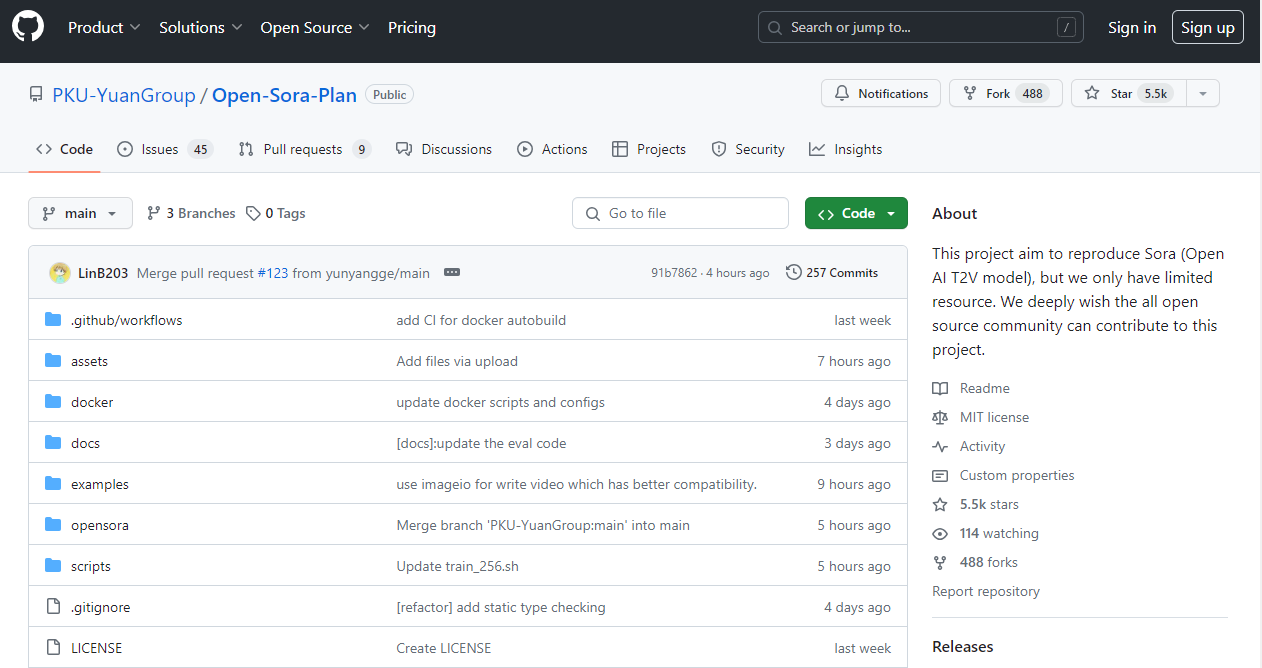Open the green Code dropdown button
The height and width of the screenshot is (668, 1262).
[856, 214]
